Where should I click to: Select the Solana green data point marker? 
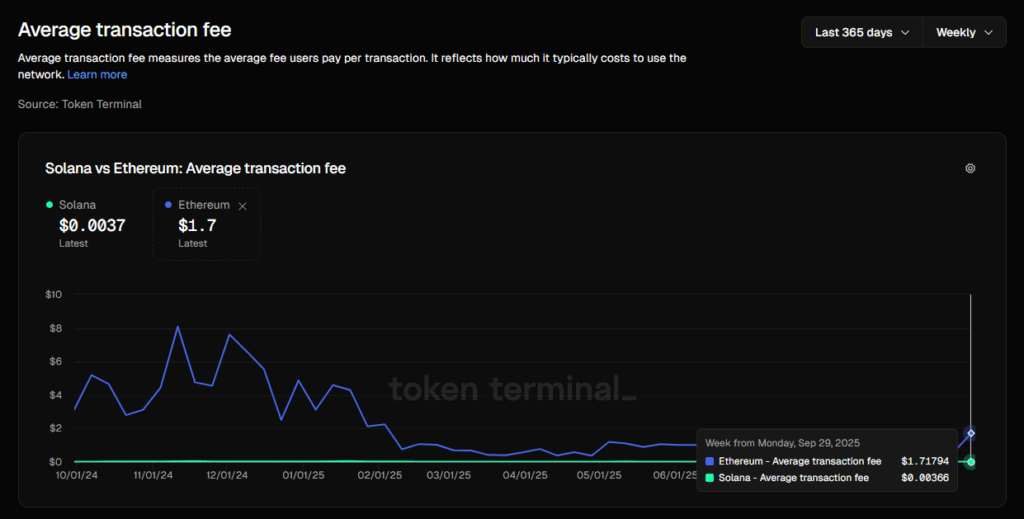tap(970, 462)
